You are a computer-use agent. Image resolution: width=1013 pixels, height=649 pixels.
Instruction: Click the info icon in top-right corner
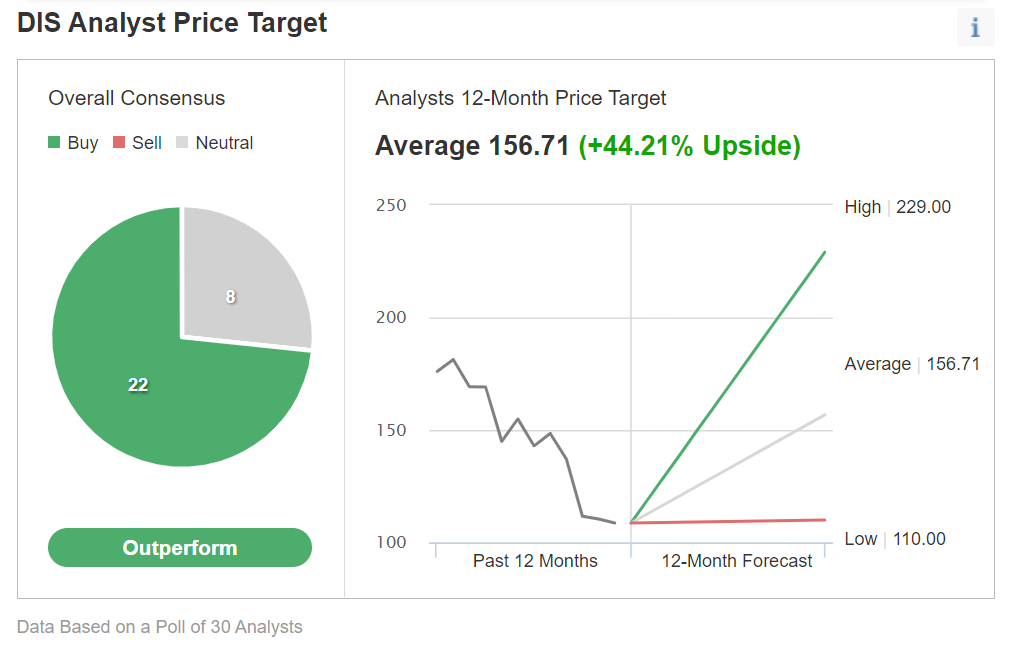[975, 28]
